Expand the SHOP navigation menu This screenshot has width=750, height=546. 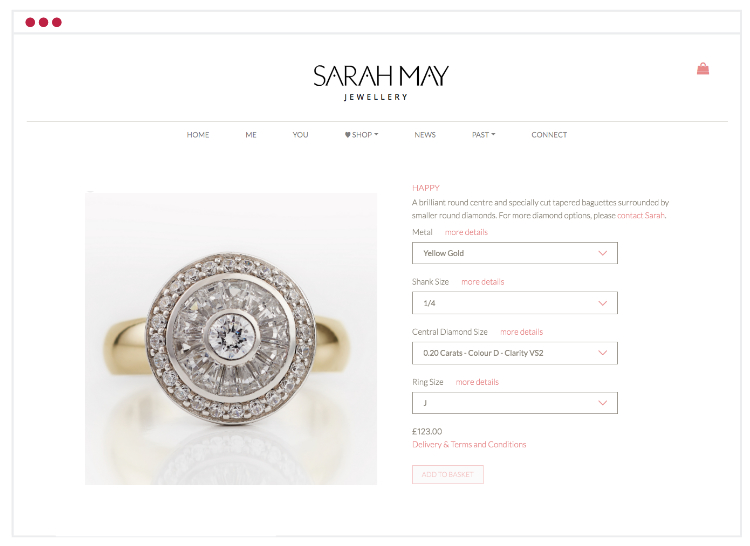pos(362,135)
